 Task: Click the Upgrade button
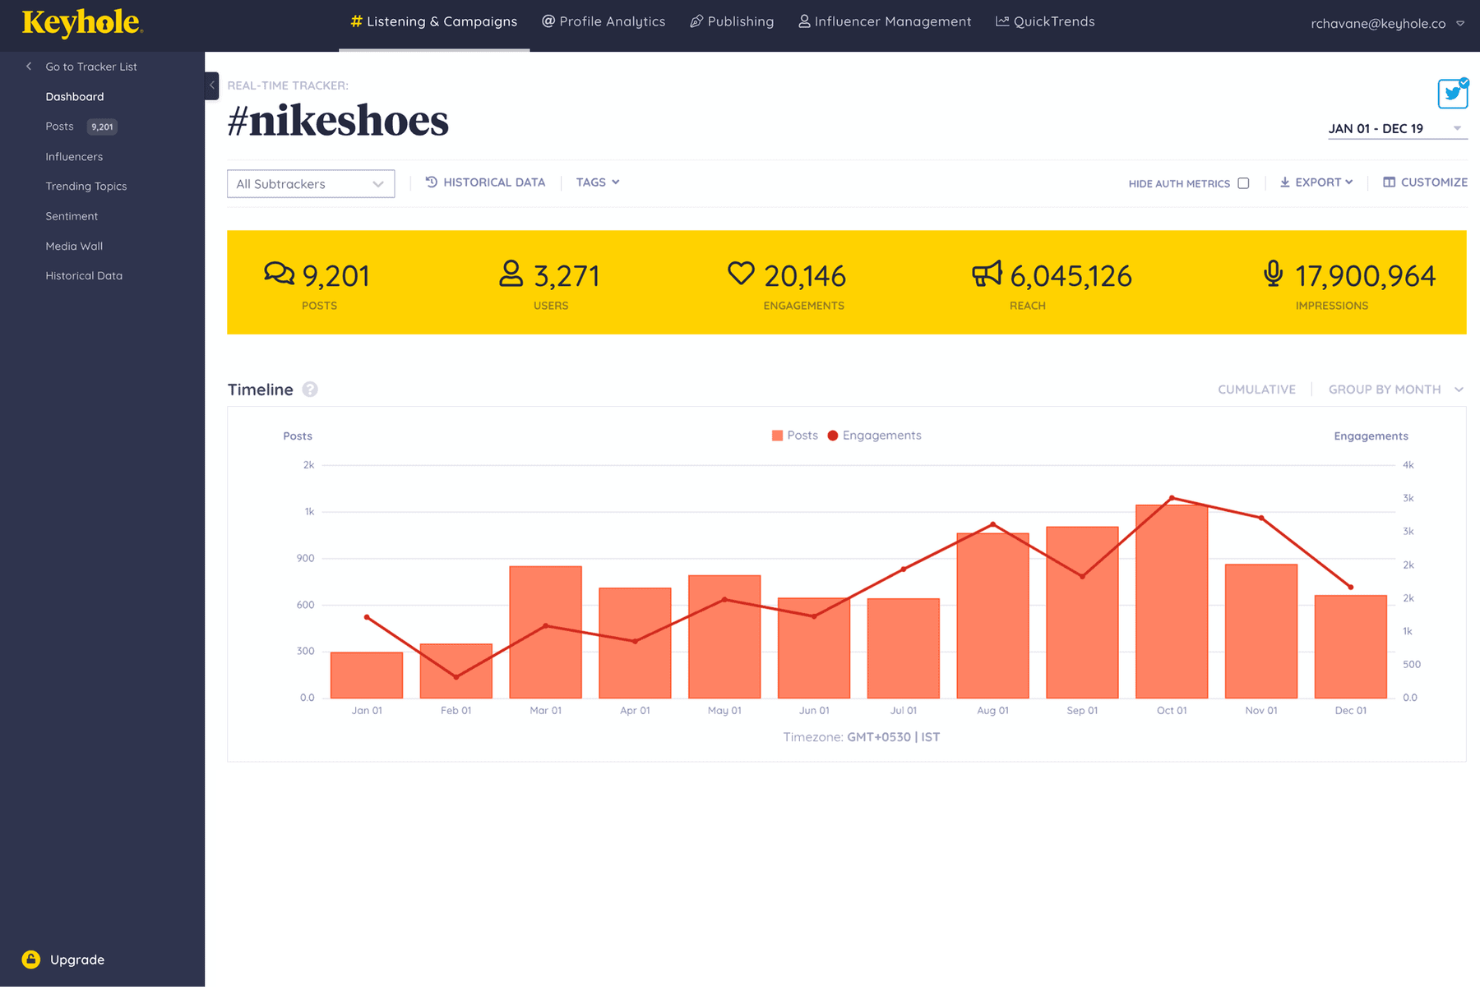point(63,959)
